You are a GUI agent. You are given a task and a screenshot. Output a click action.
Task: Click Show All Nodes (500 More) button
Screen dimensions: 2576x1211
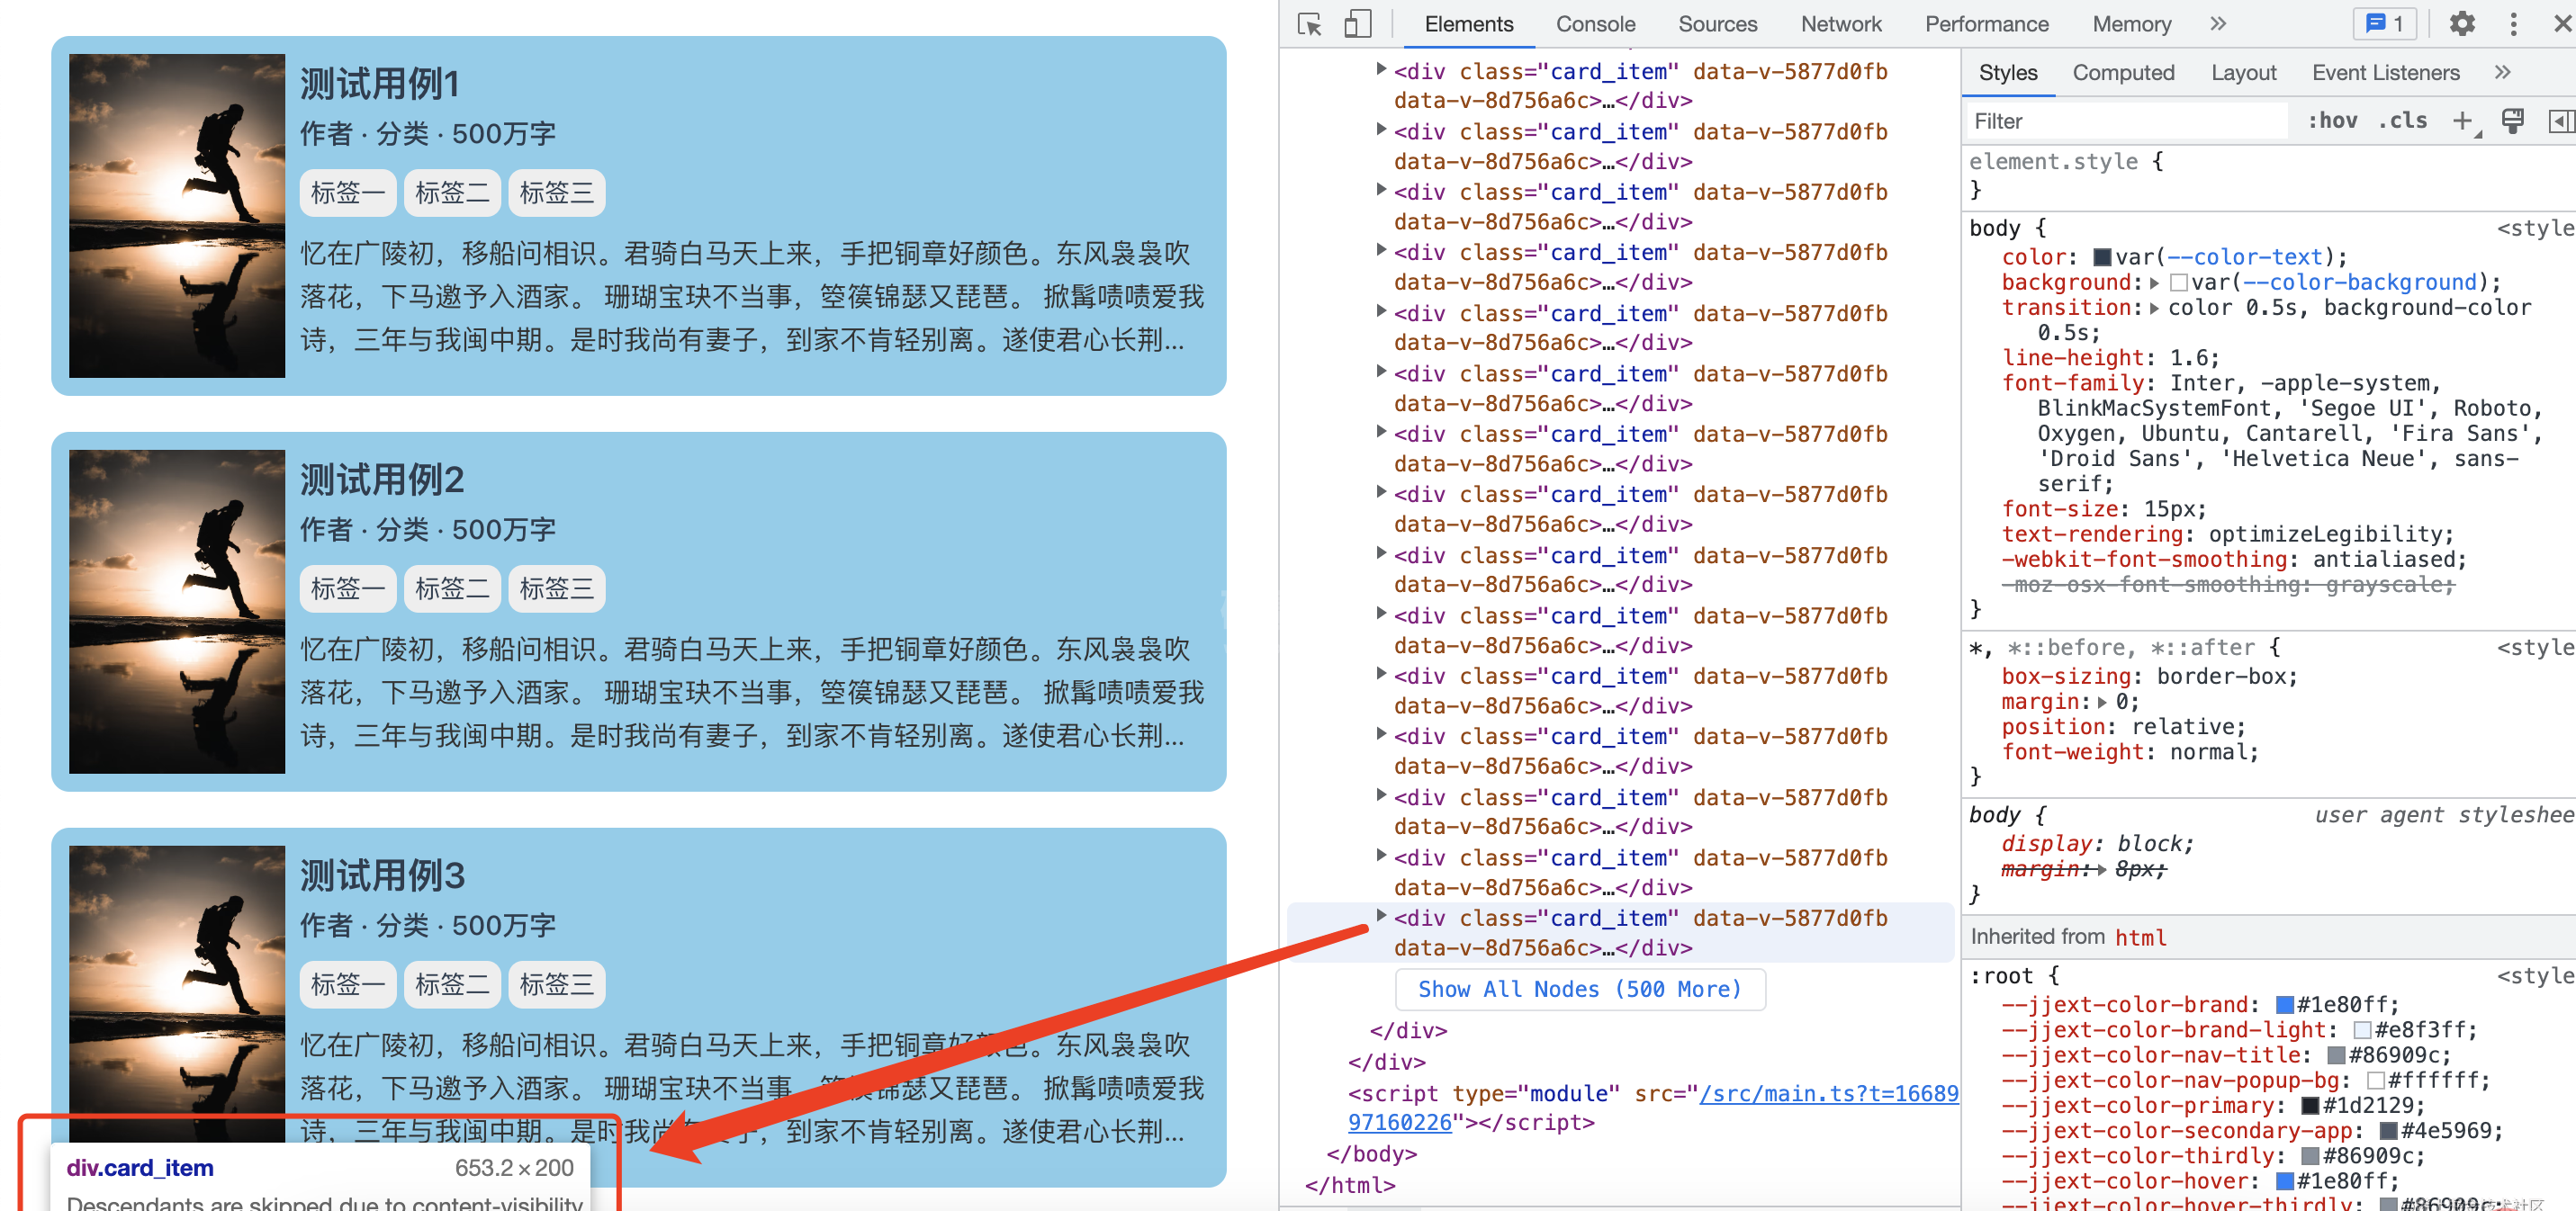[1579, 989]
